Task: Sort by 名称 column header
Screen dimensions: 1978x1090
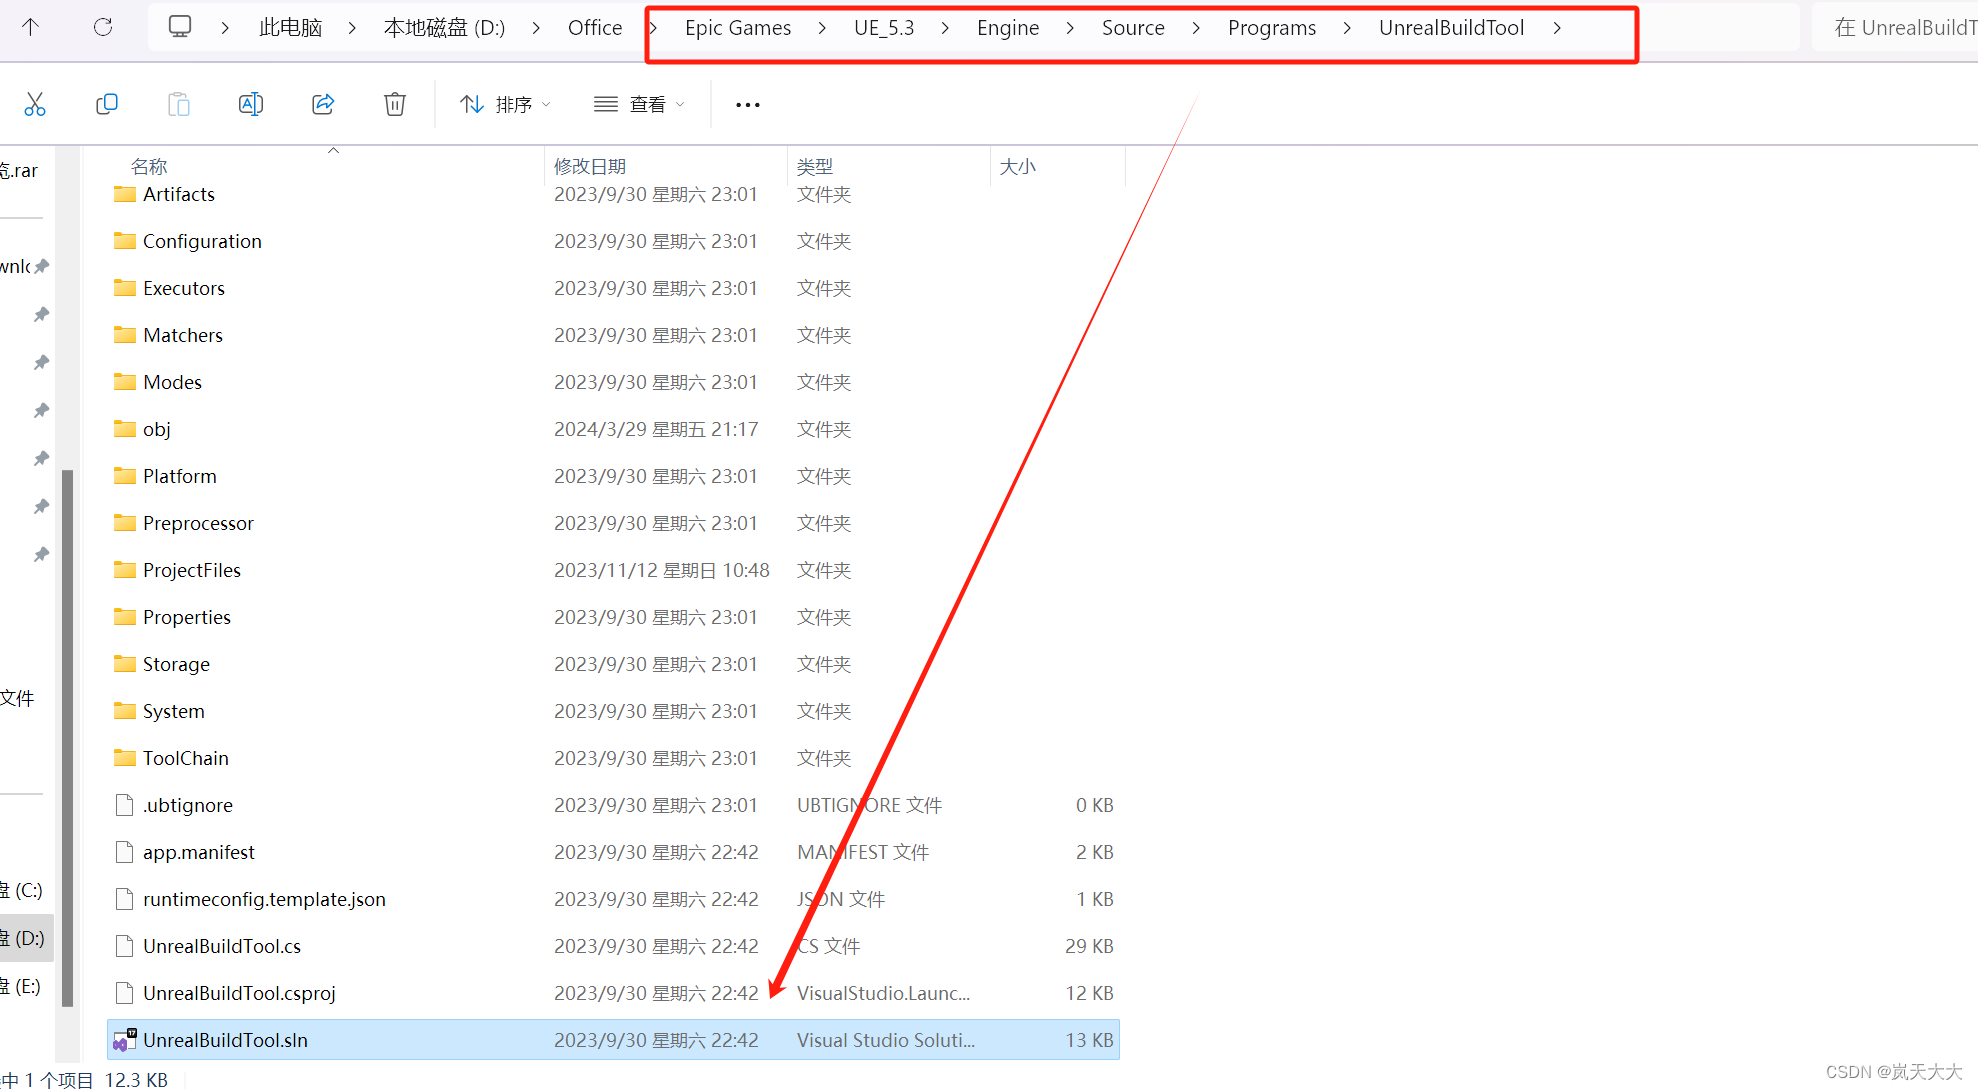Action: click(149, 166)
